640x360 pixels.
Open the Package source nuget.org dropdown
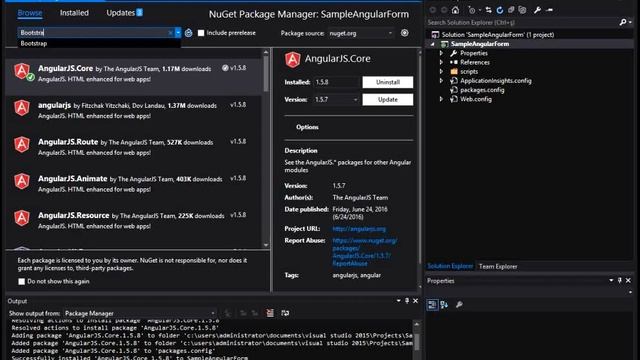[x=361, y=33]
